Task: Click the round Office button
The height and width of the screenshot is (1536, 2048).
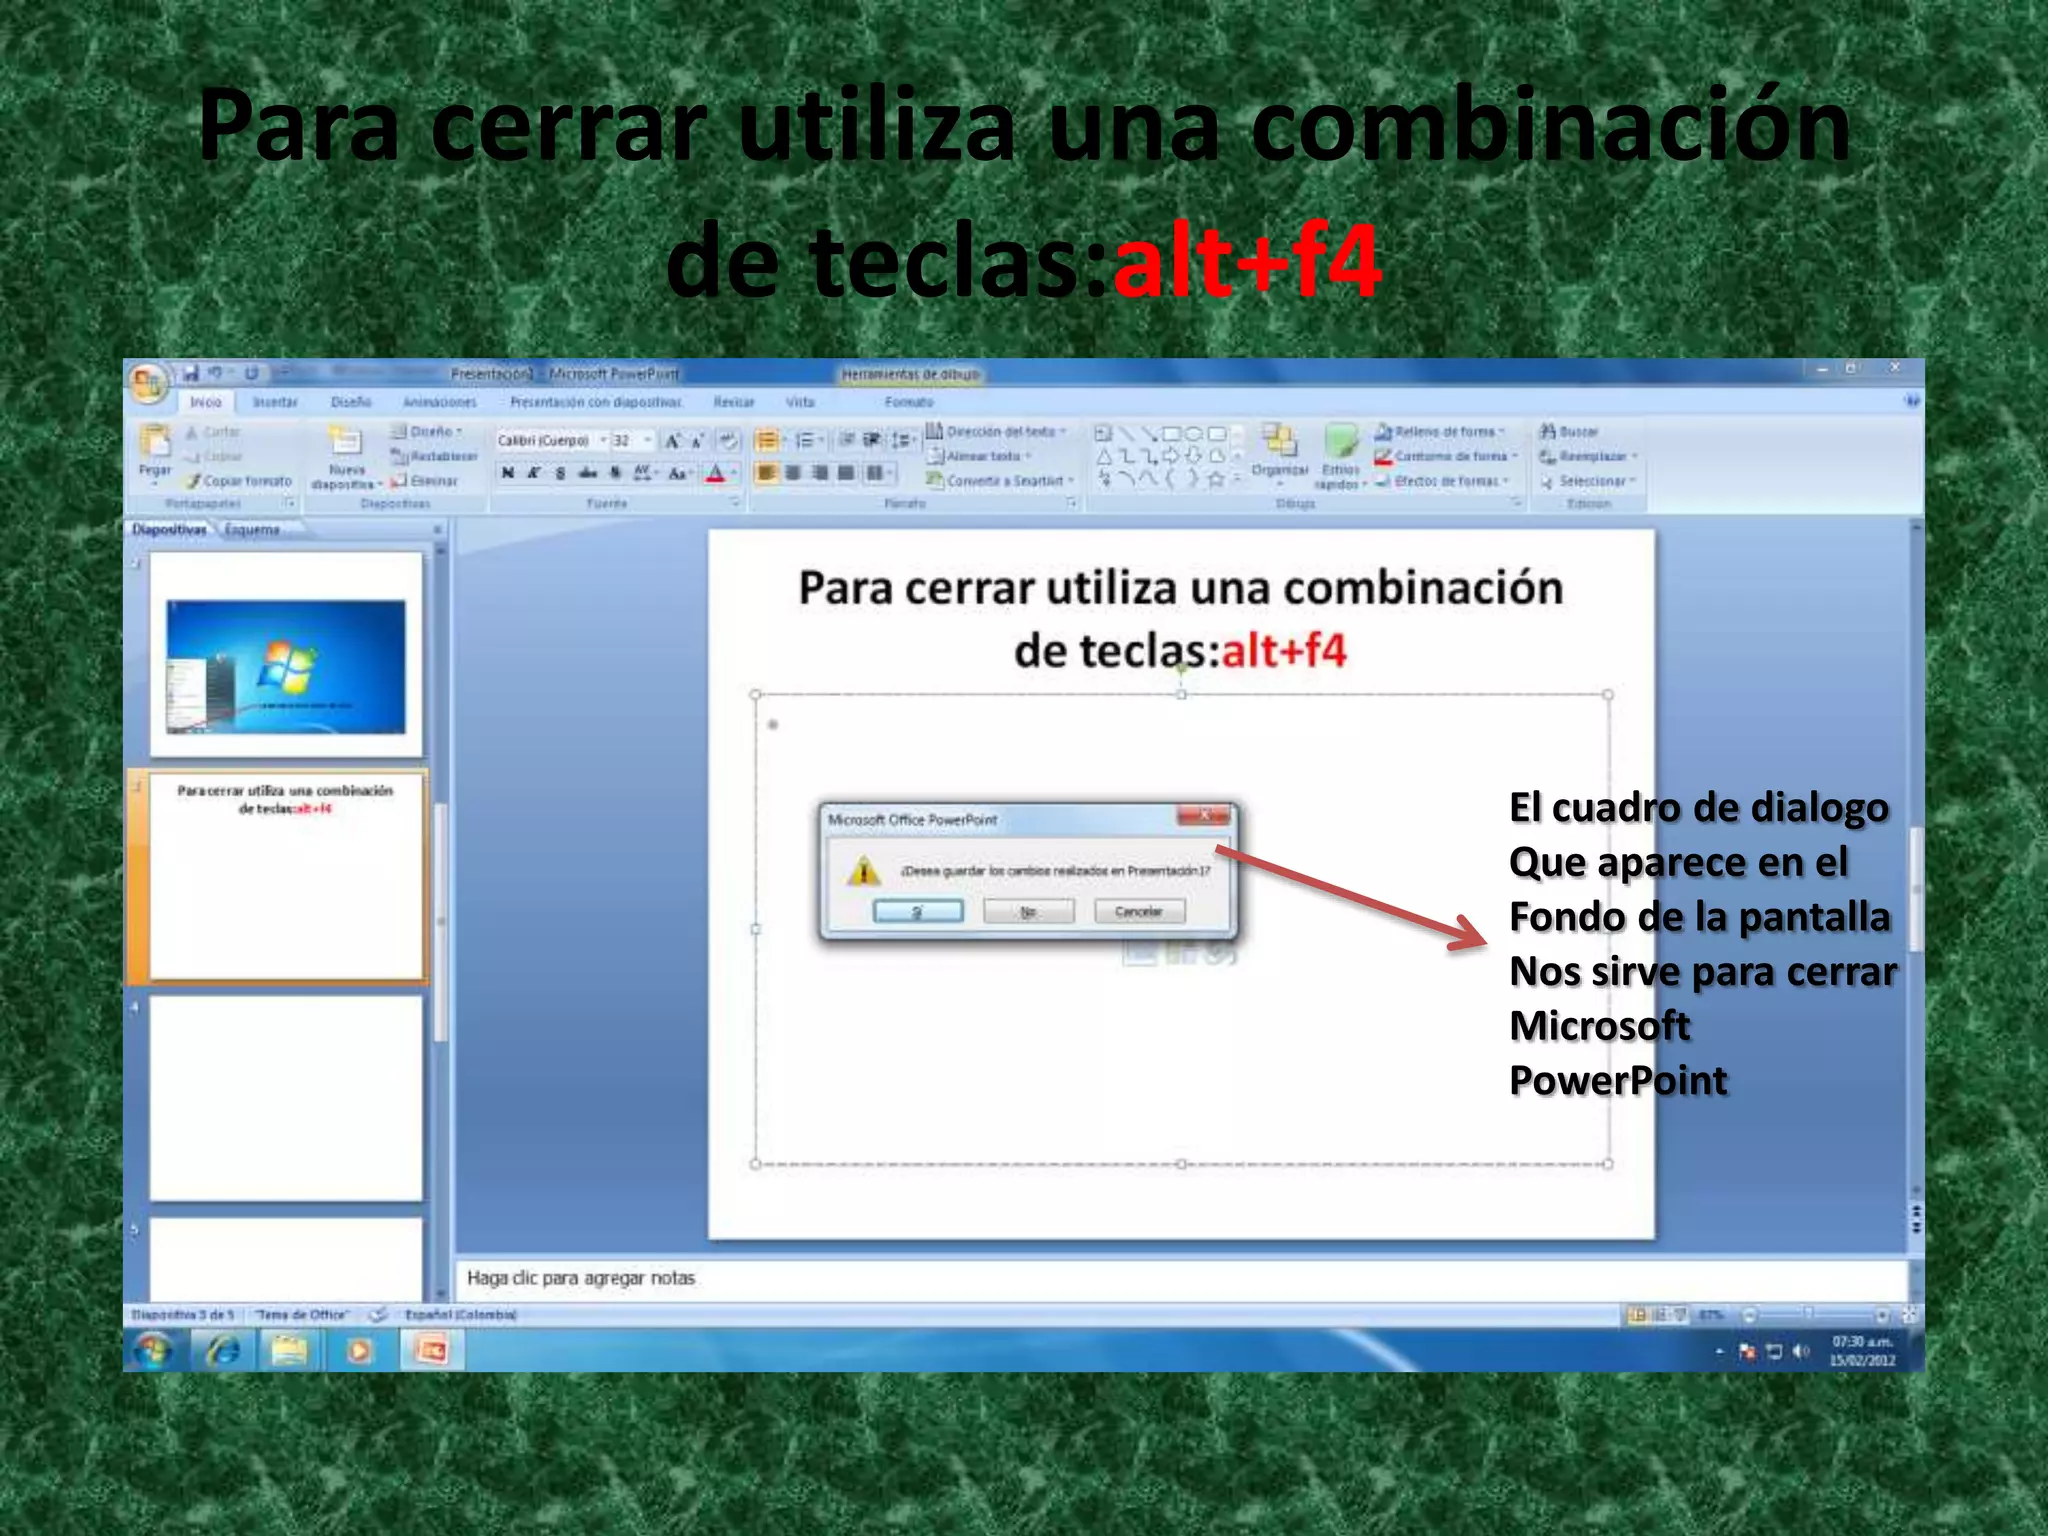Action: [x=148, y=383]
